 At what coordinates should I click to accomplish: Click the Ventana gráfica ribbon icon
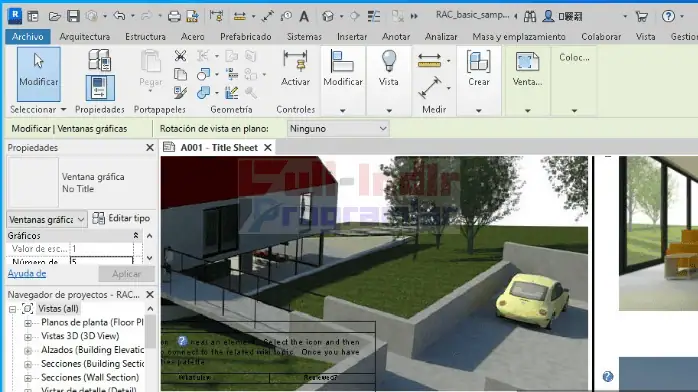(x=527, y=68)
